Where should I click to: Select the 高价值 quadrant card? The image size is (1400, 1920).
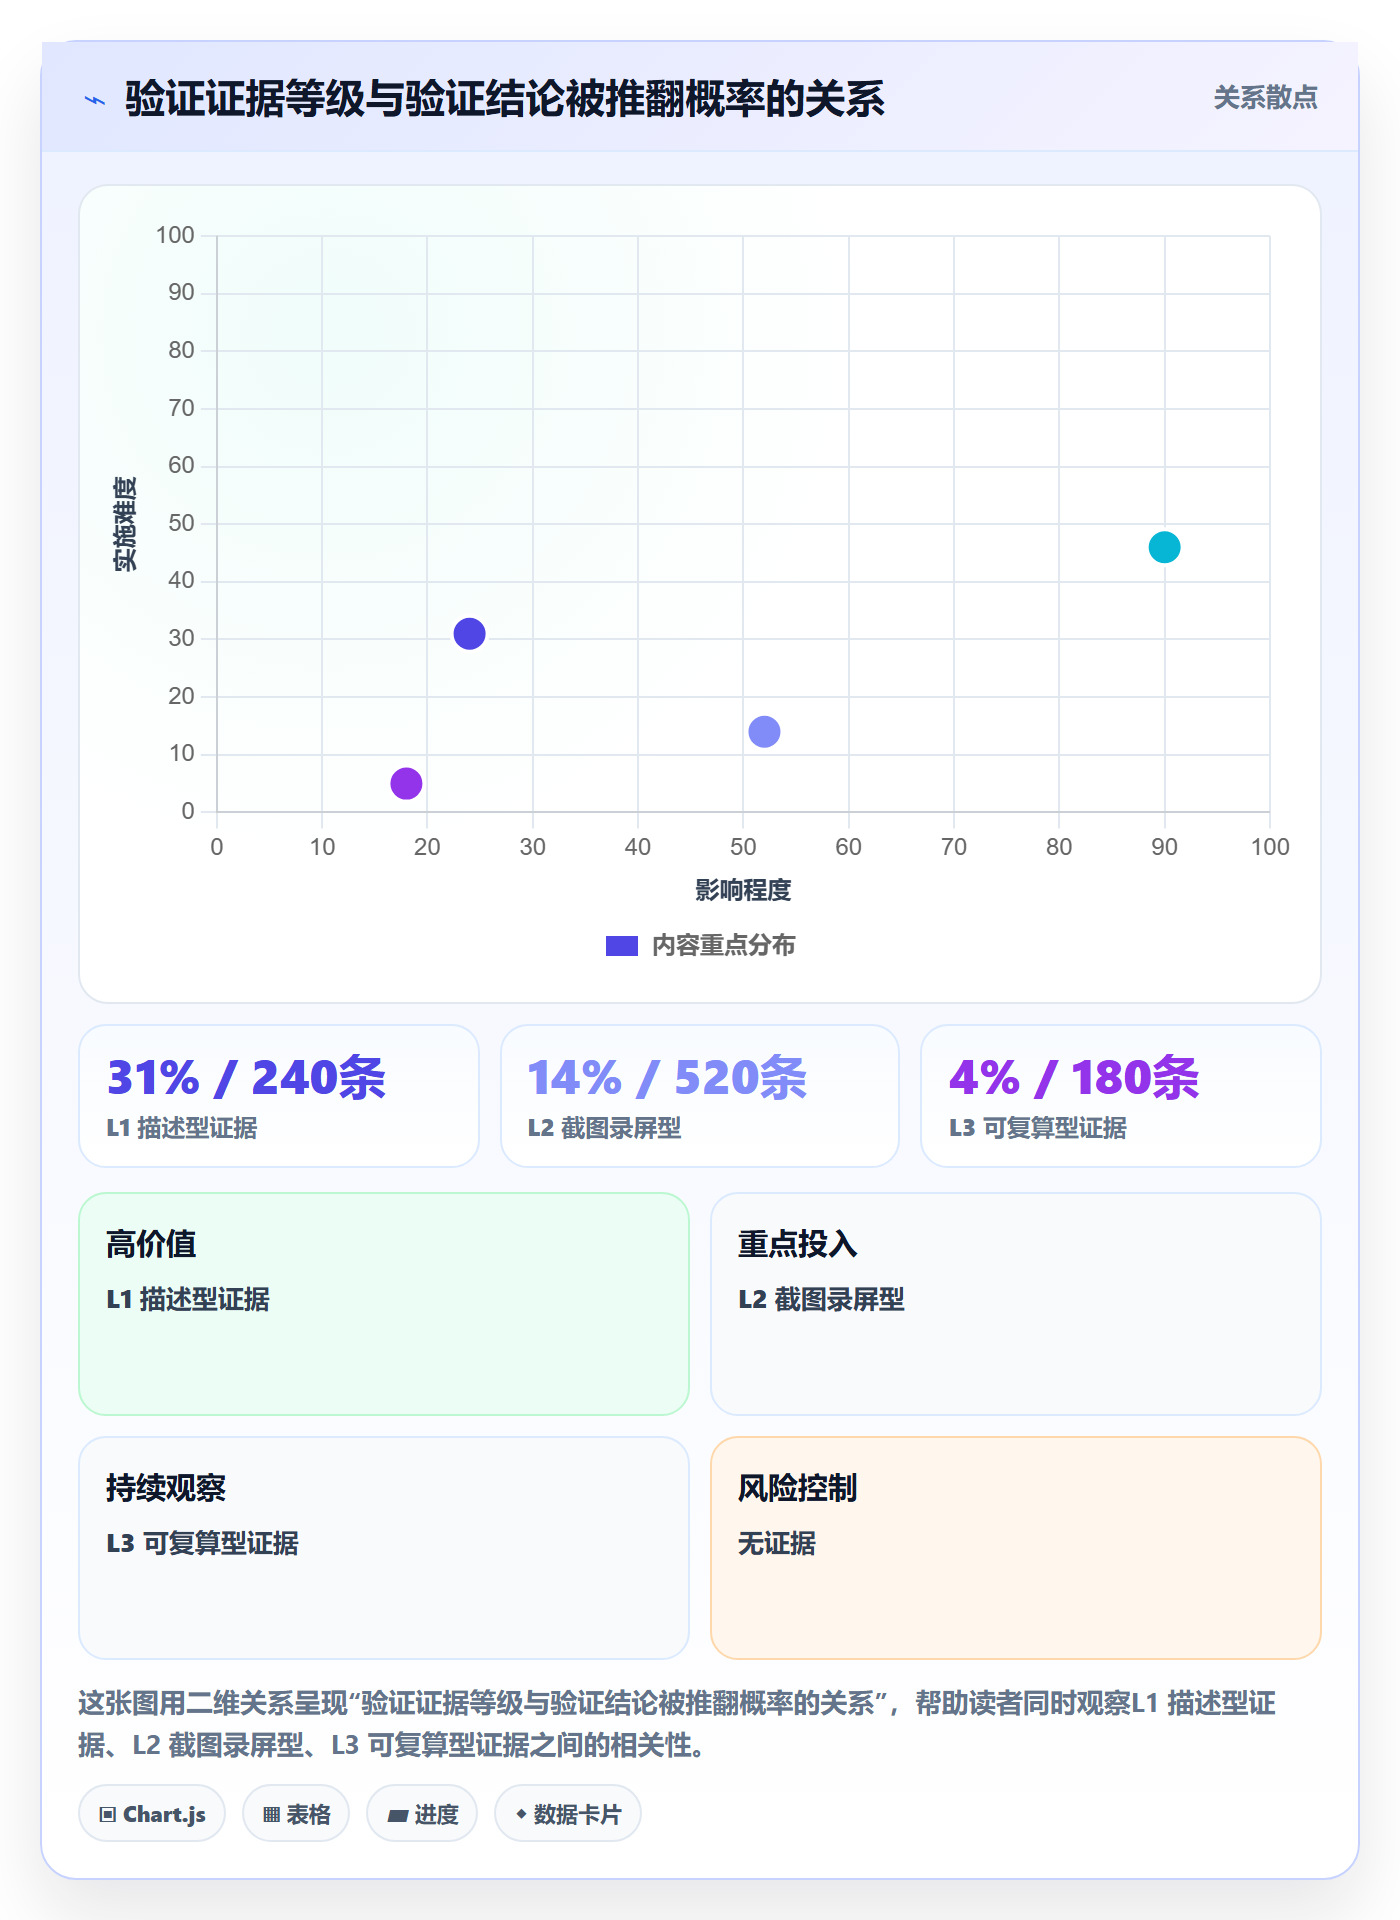pos(384,1304)
